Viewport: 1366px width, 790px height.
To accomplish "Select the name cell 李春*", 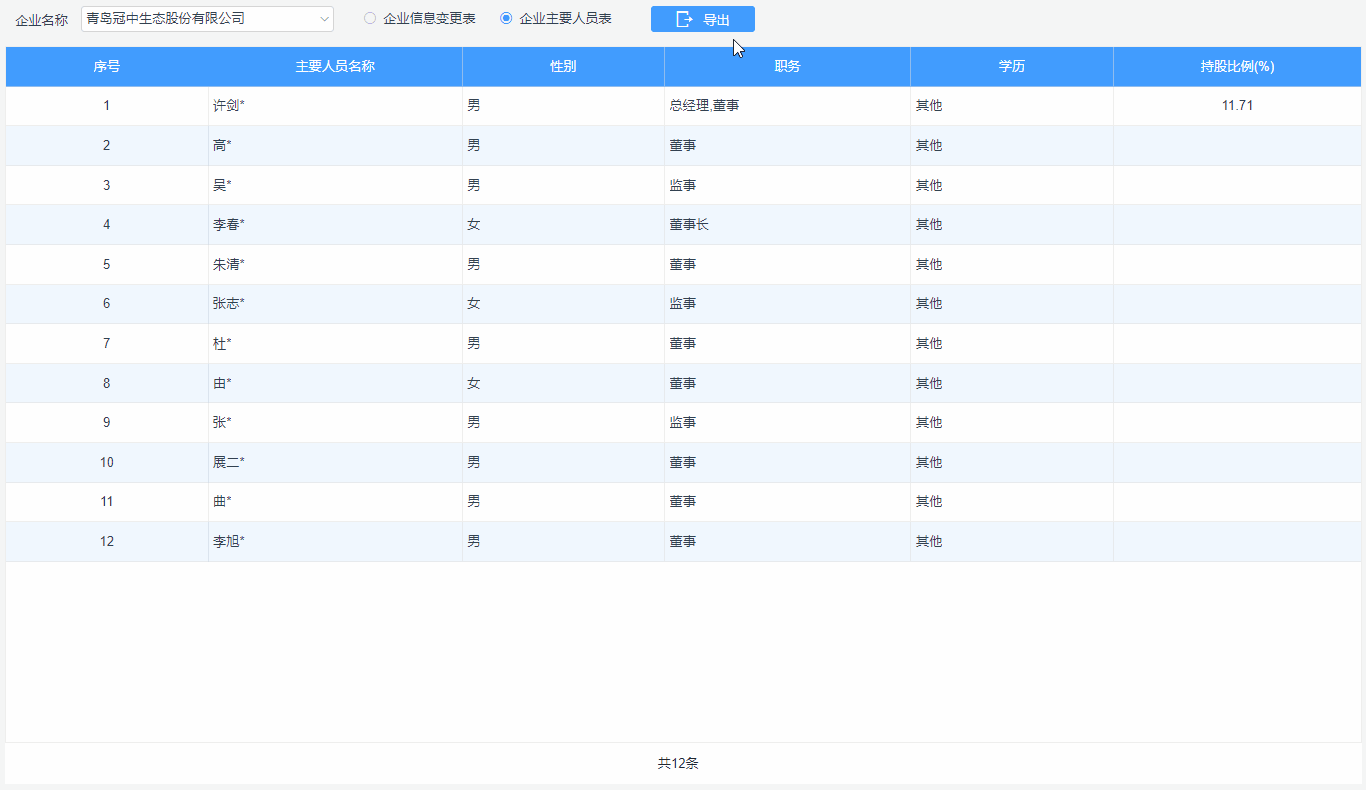I will tap(229, 225).
